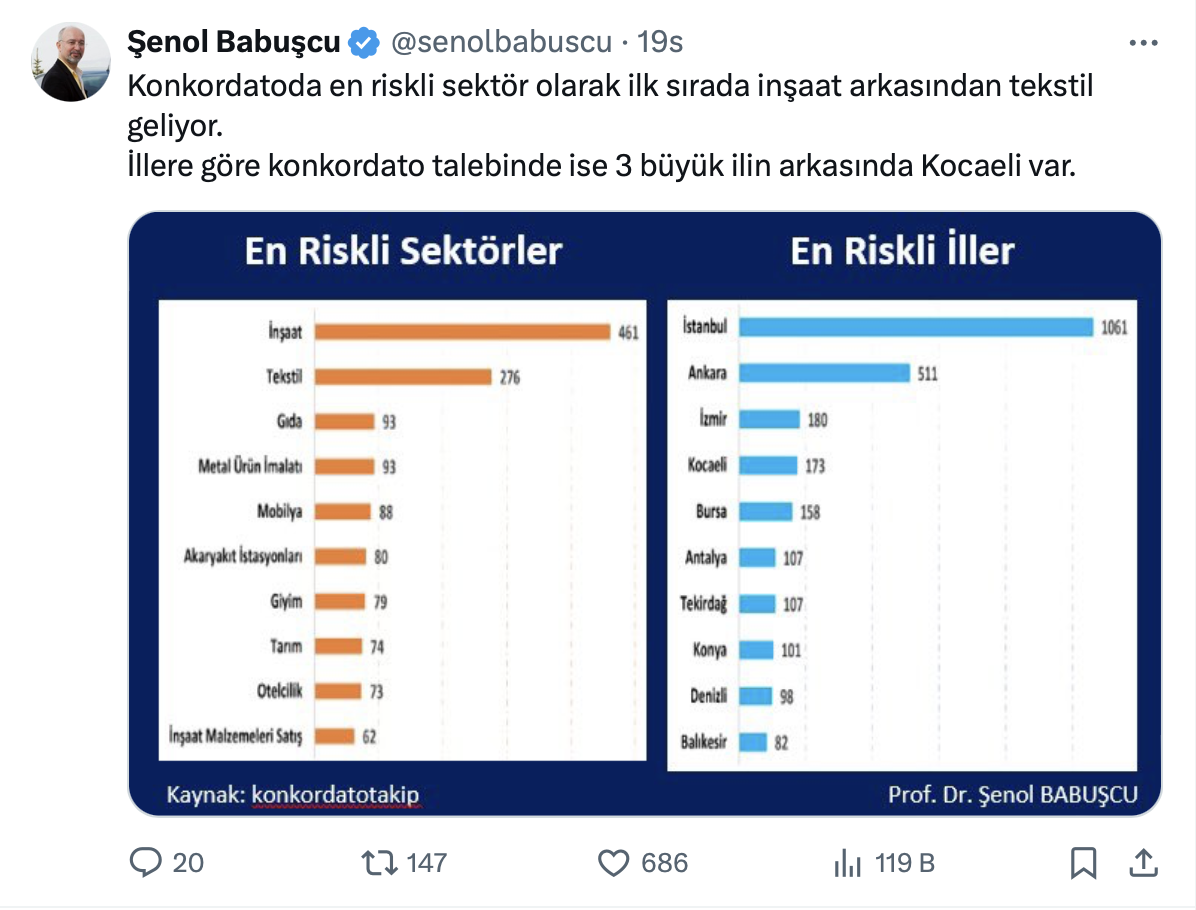Click the @senolbabuscu handle

click(x=500, y=42)
